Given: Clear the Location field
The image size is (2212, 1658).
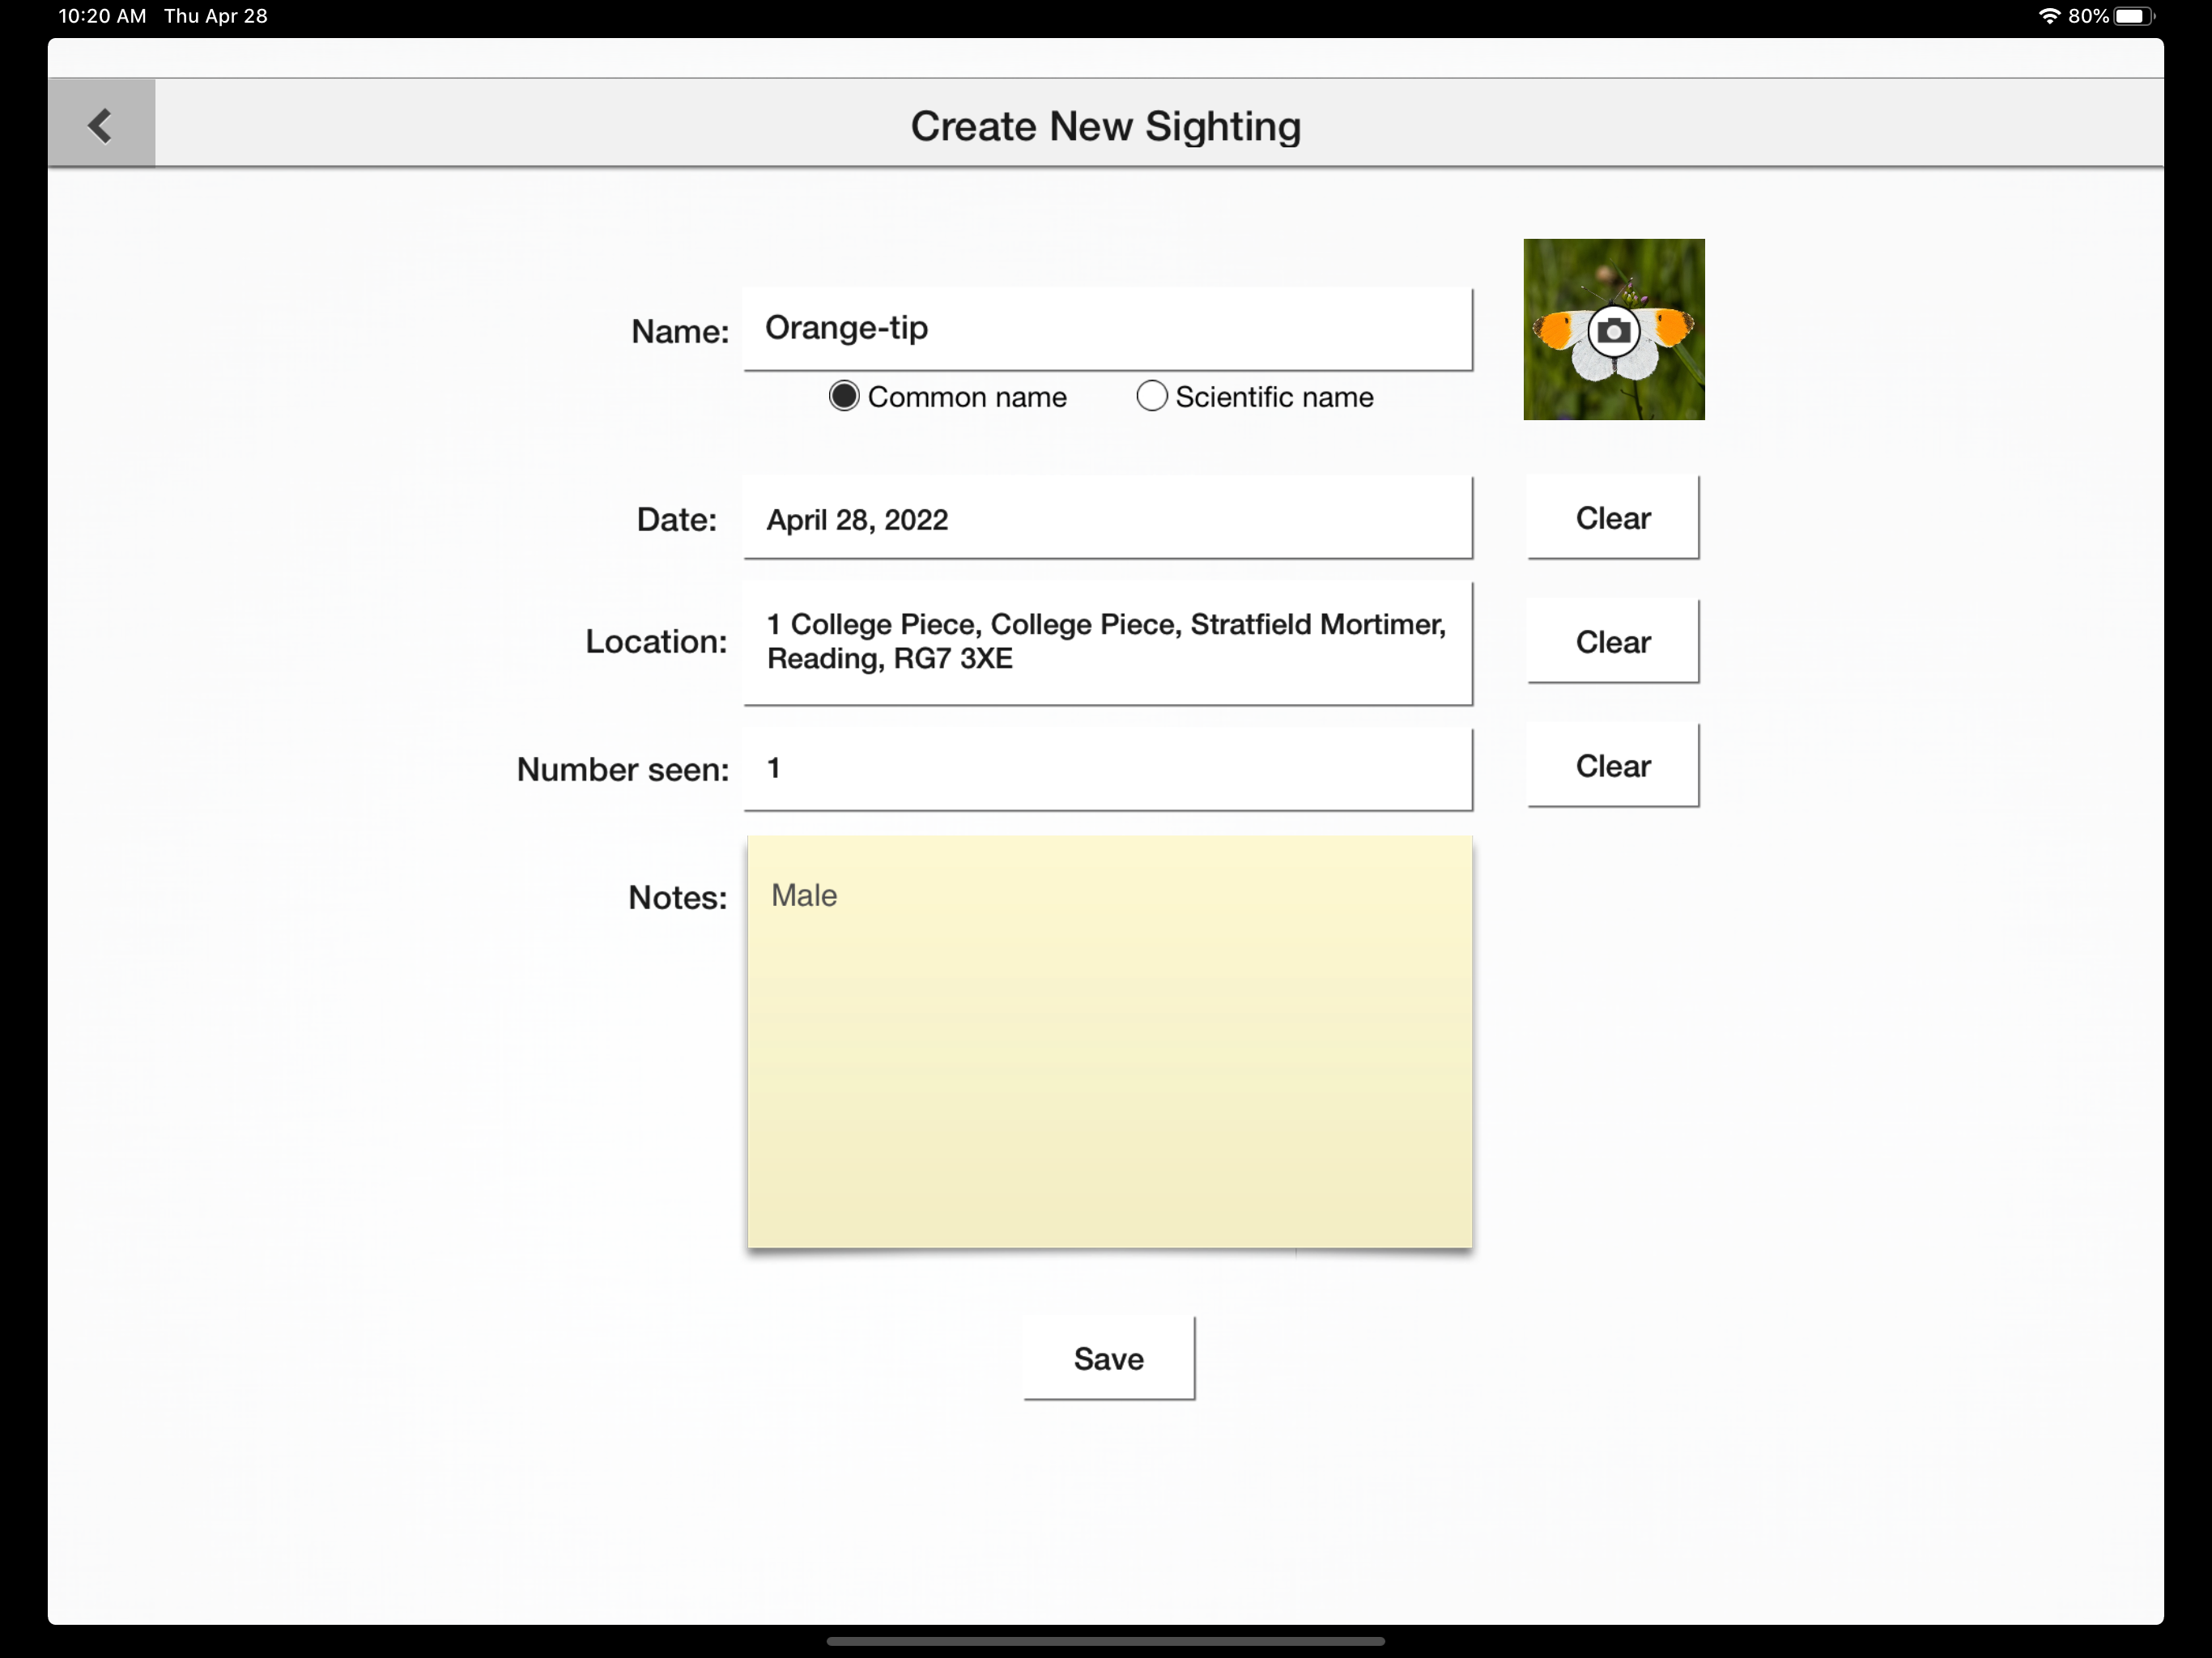Looking at the screenshot, I should coord(1612,642).
